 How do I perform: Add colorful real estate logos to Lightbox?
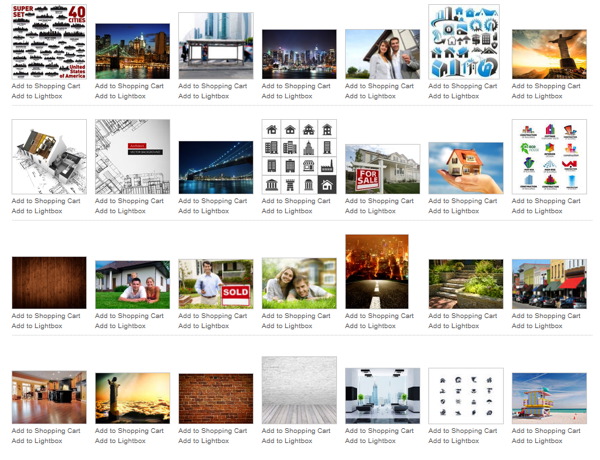pyautogui.click(x=537, y=211)
